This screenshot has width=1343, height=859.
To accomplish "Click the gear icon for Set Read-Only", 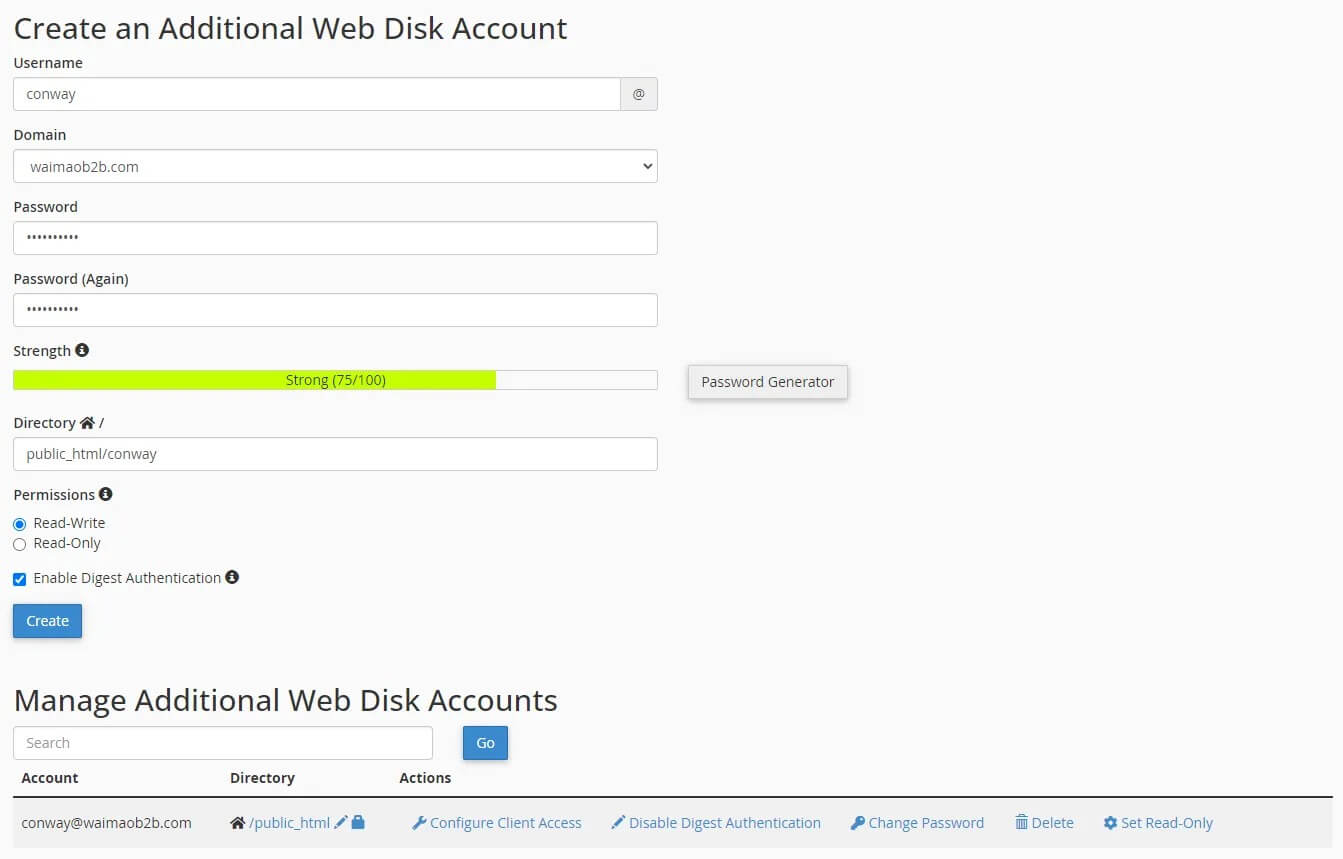I will [x=1110, y=822].
